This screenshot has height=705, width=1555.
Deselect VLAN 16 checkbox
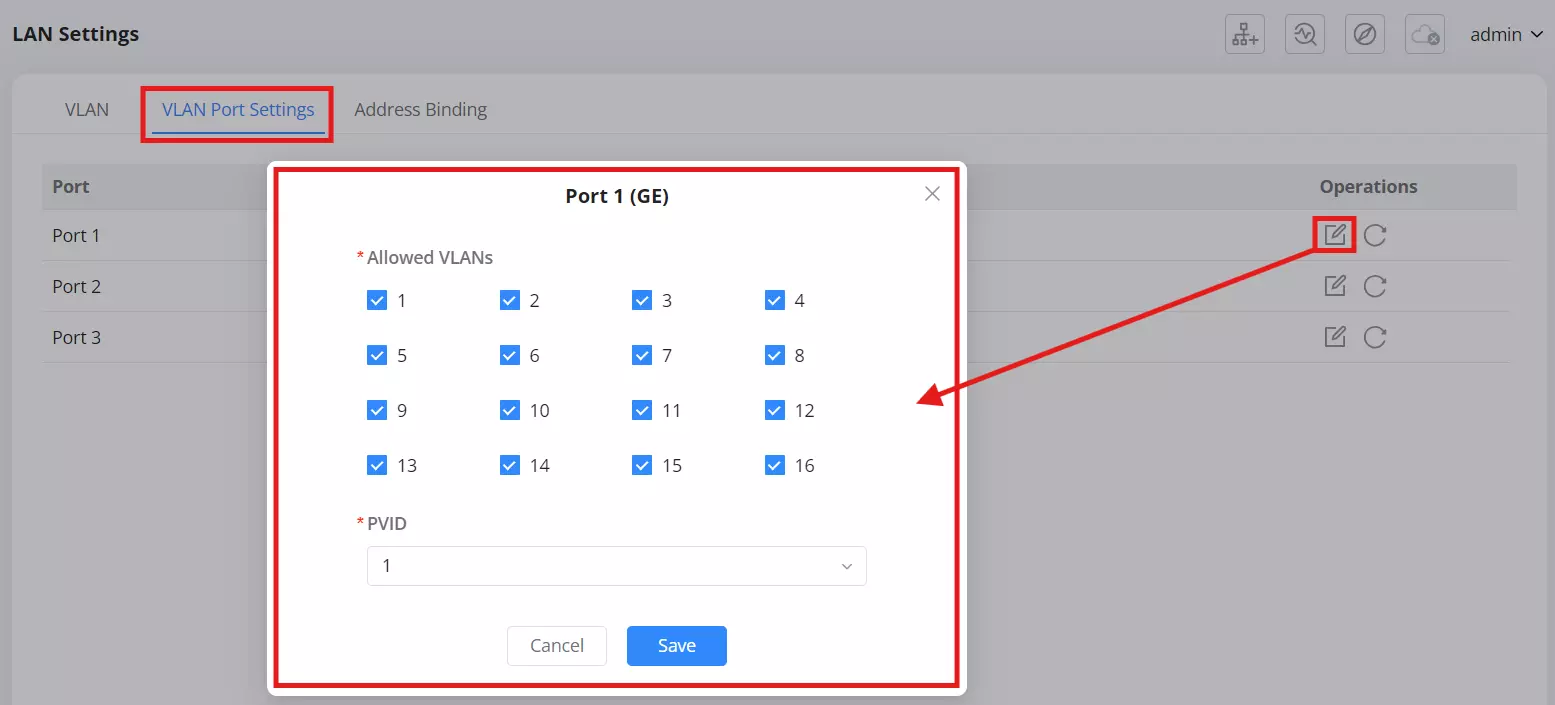click(x=775, y=465)
